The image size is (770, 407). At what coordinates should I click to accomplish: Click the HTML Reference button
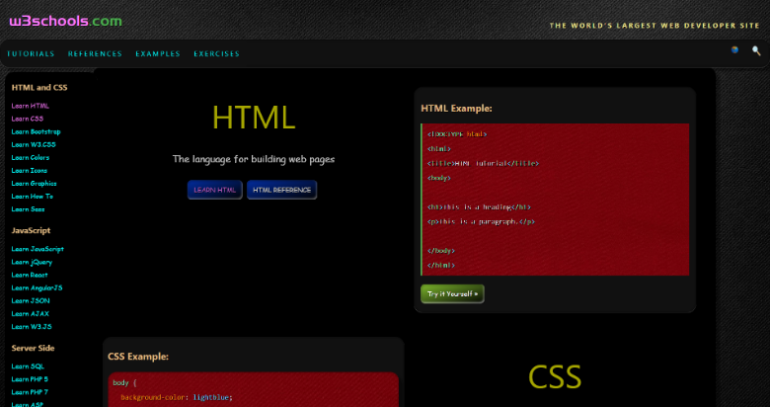click(x=282, y=190)
